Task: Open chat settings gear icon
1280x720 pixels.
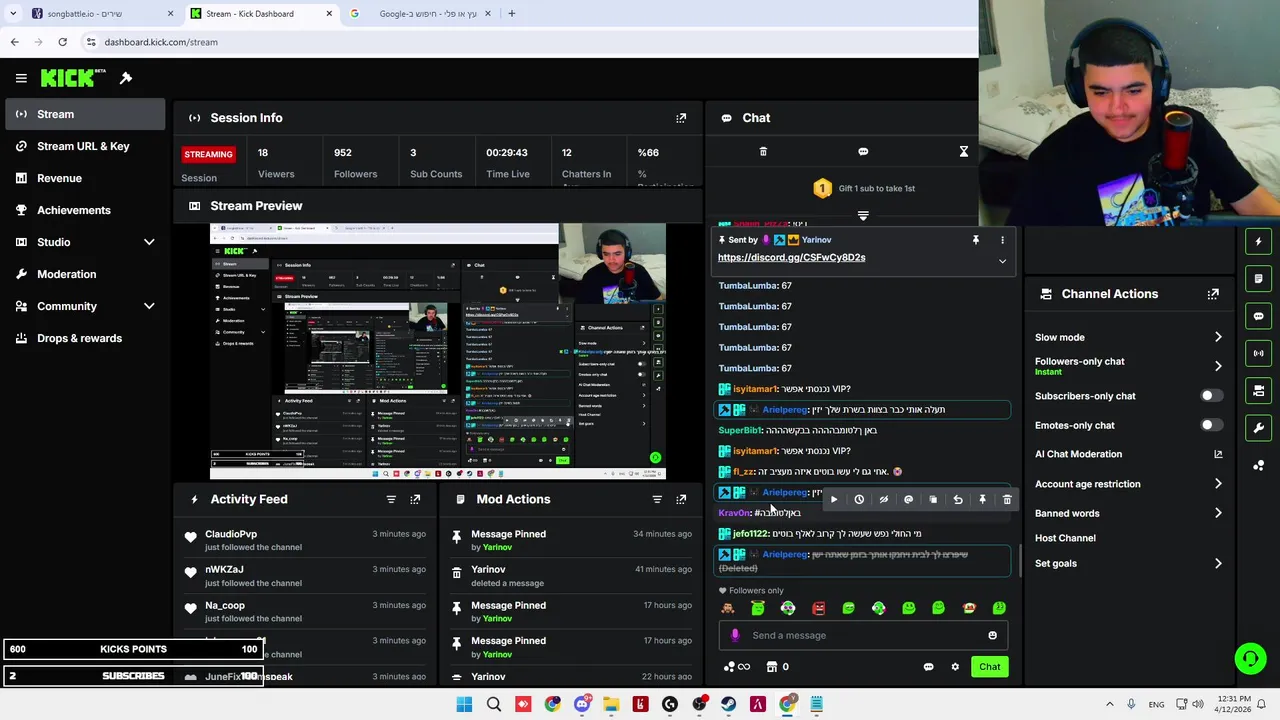Action: pyautogui.click(x=955, y=667)
